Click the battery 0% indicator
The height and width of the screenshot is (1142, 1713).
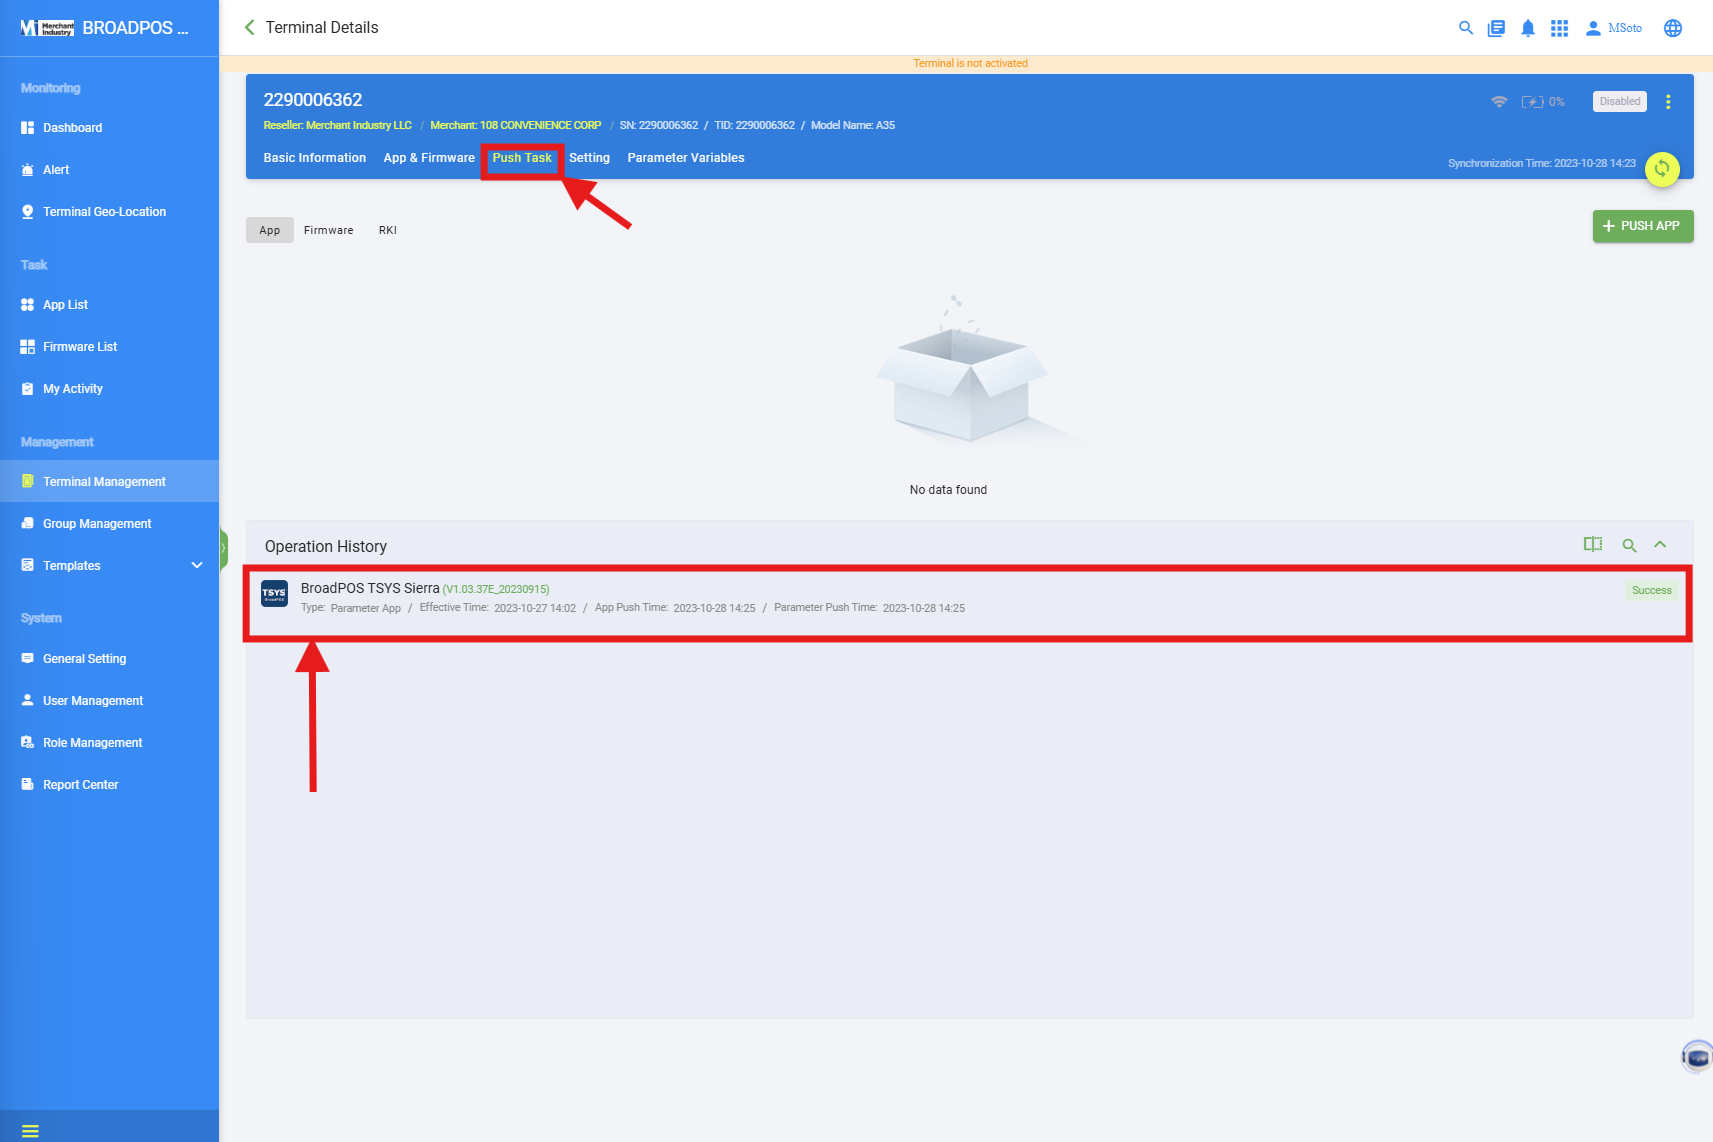pyautogui.click(x=1543, y=102)
